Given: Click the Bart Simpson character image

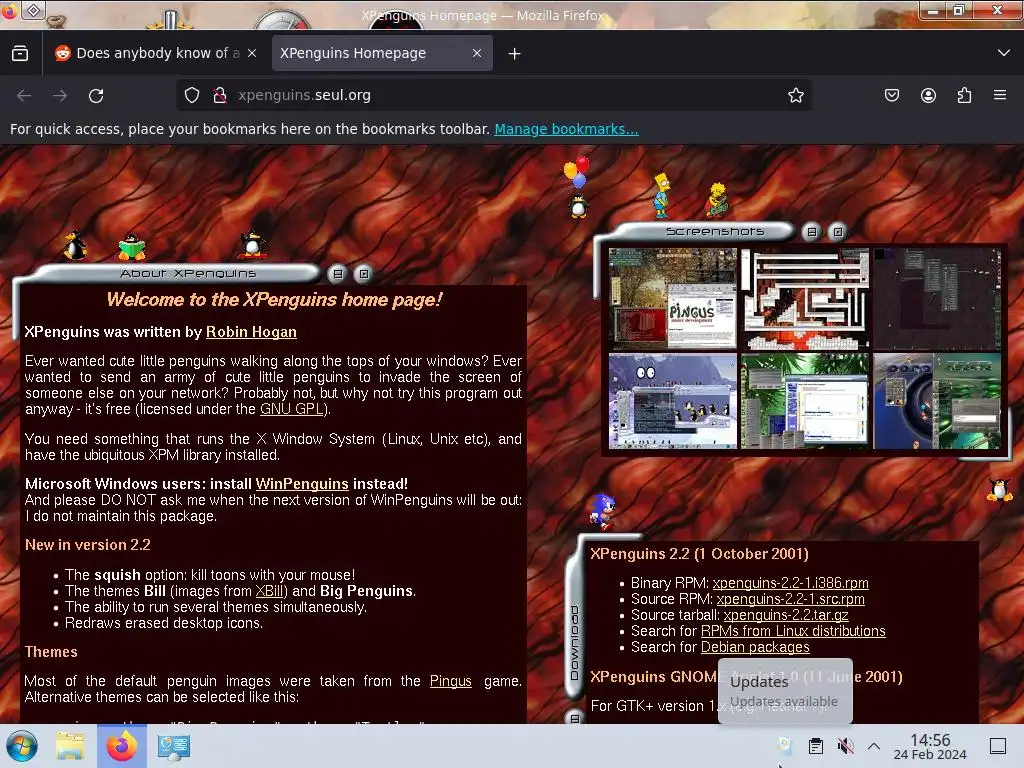Looking at the screenshot, I should (662, 195).
